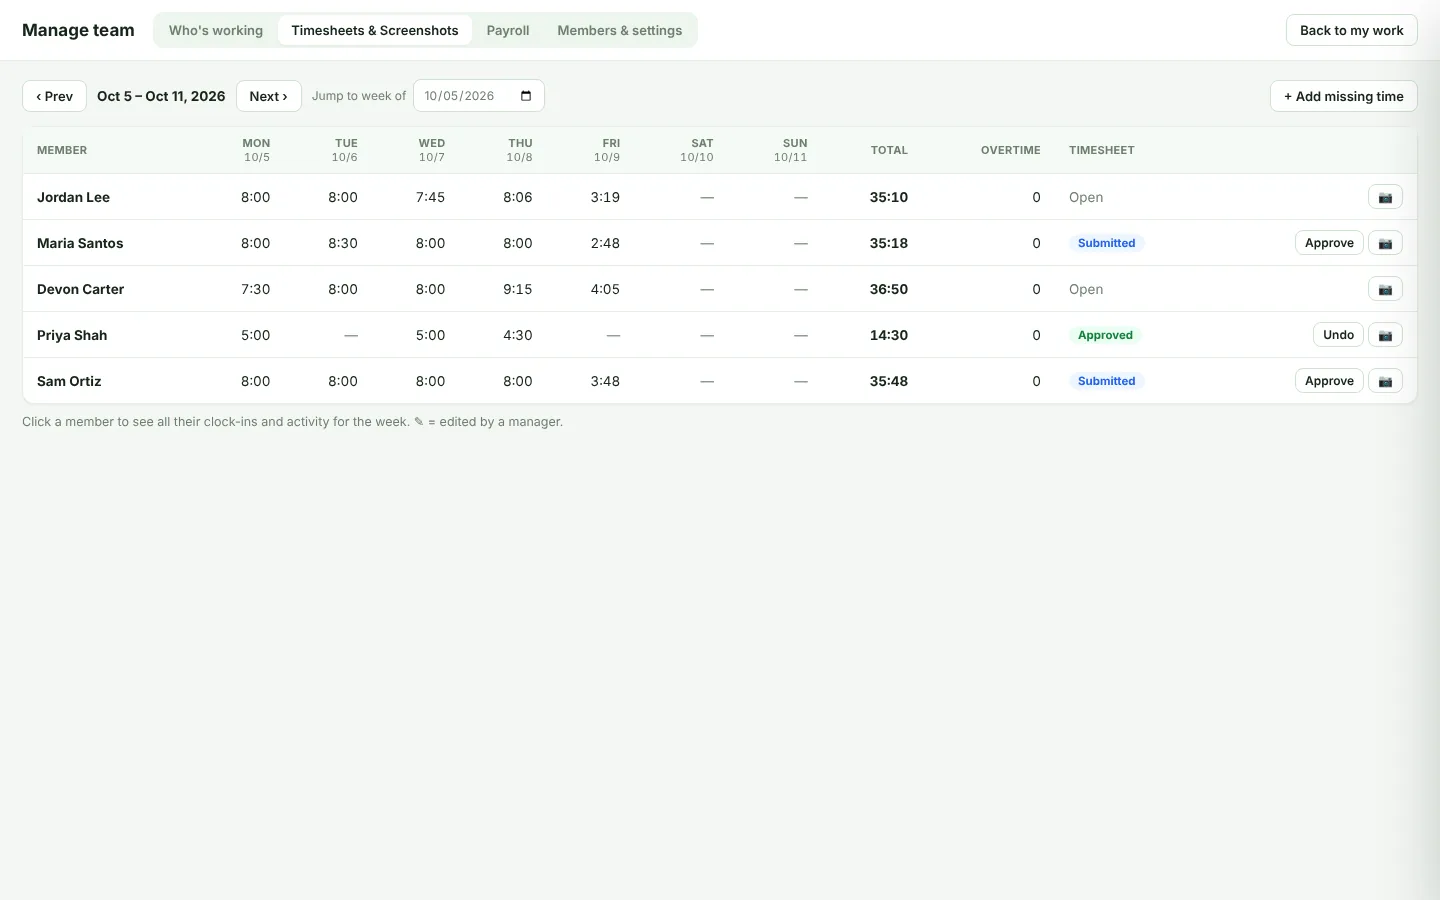Click Maria Santos's Friday 2:48 entry
Viewport: 1440px width, 900px height.
tap(605, 243)
